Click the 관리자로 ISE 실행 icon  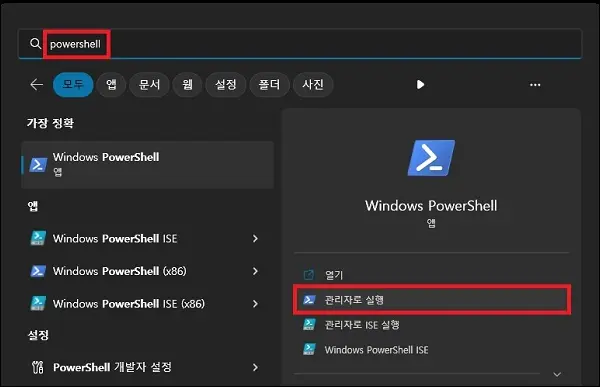pyautogui.click(x=309, y=325)
